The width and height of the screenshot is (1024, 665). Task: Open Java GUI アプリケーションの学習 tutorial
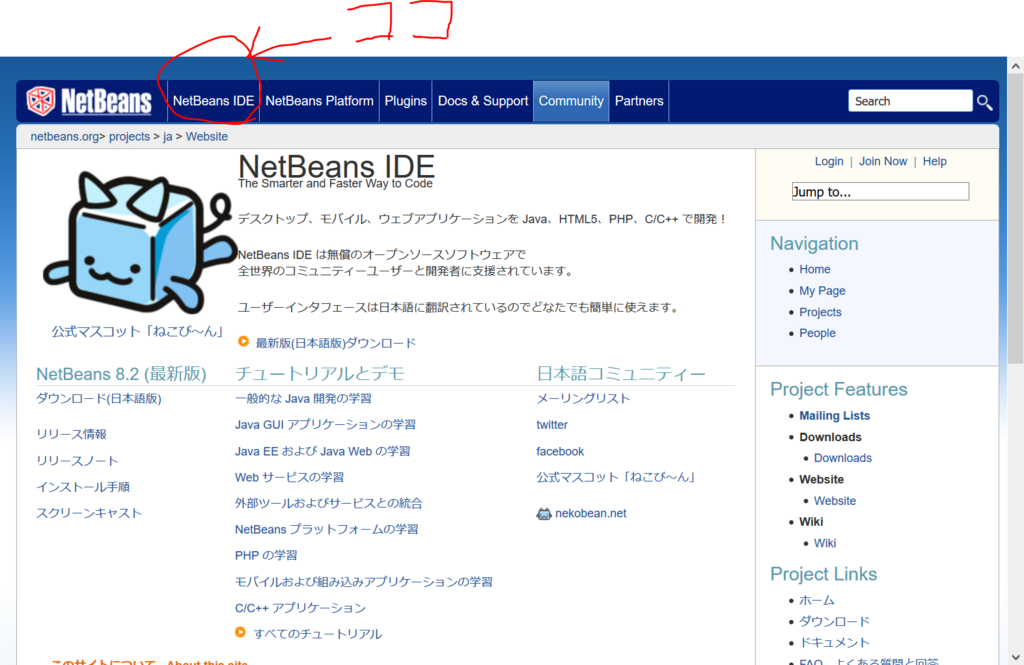point(325,425)
